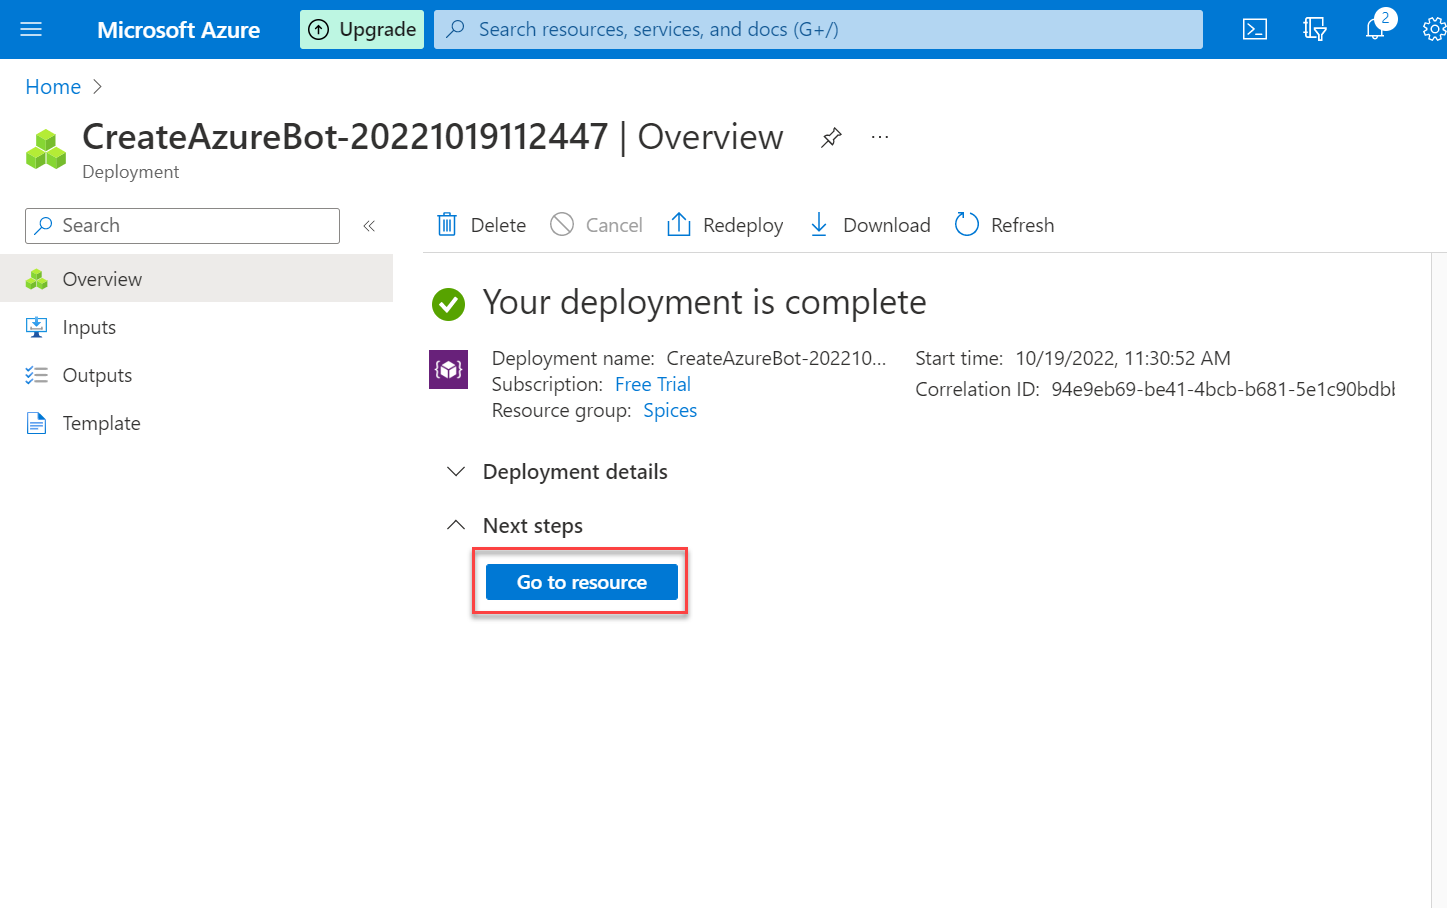Focus the sidebar Search field
This screenshot has height=908, width=1447.
click(x=182, y=226)
